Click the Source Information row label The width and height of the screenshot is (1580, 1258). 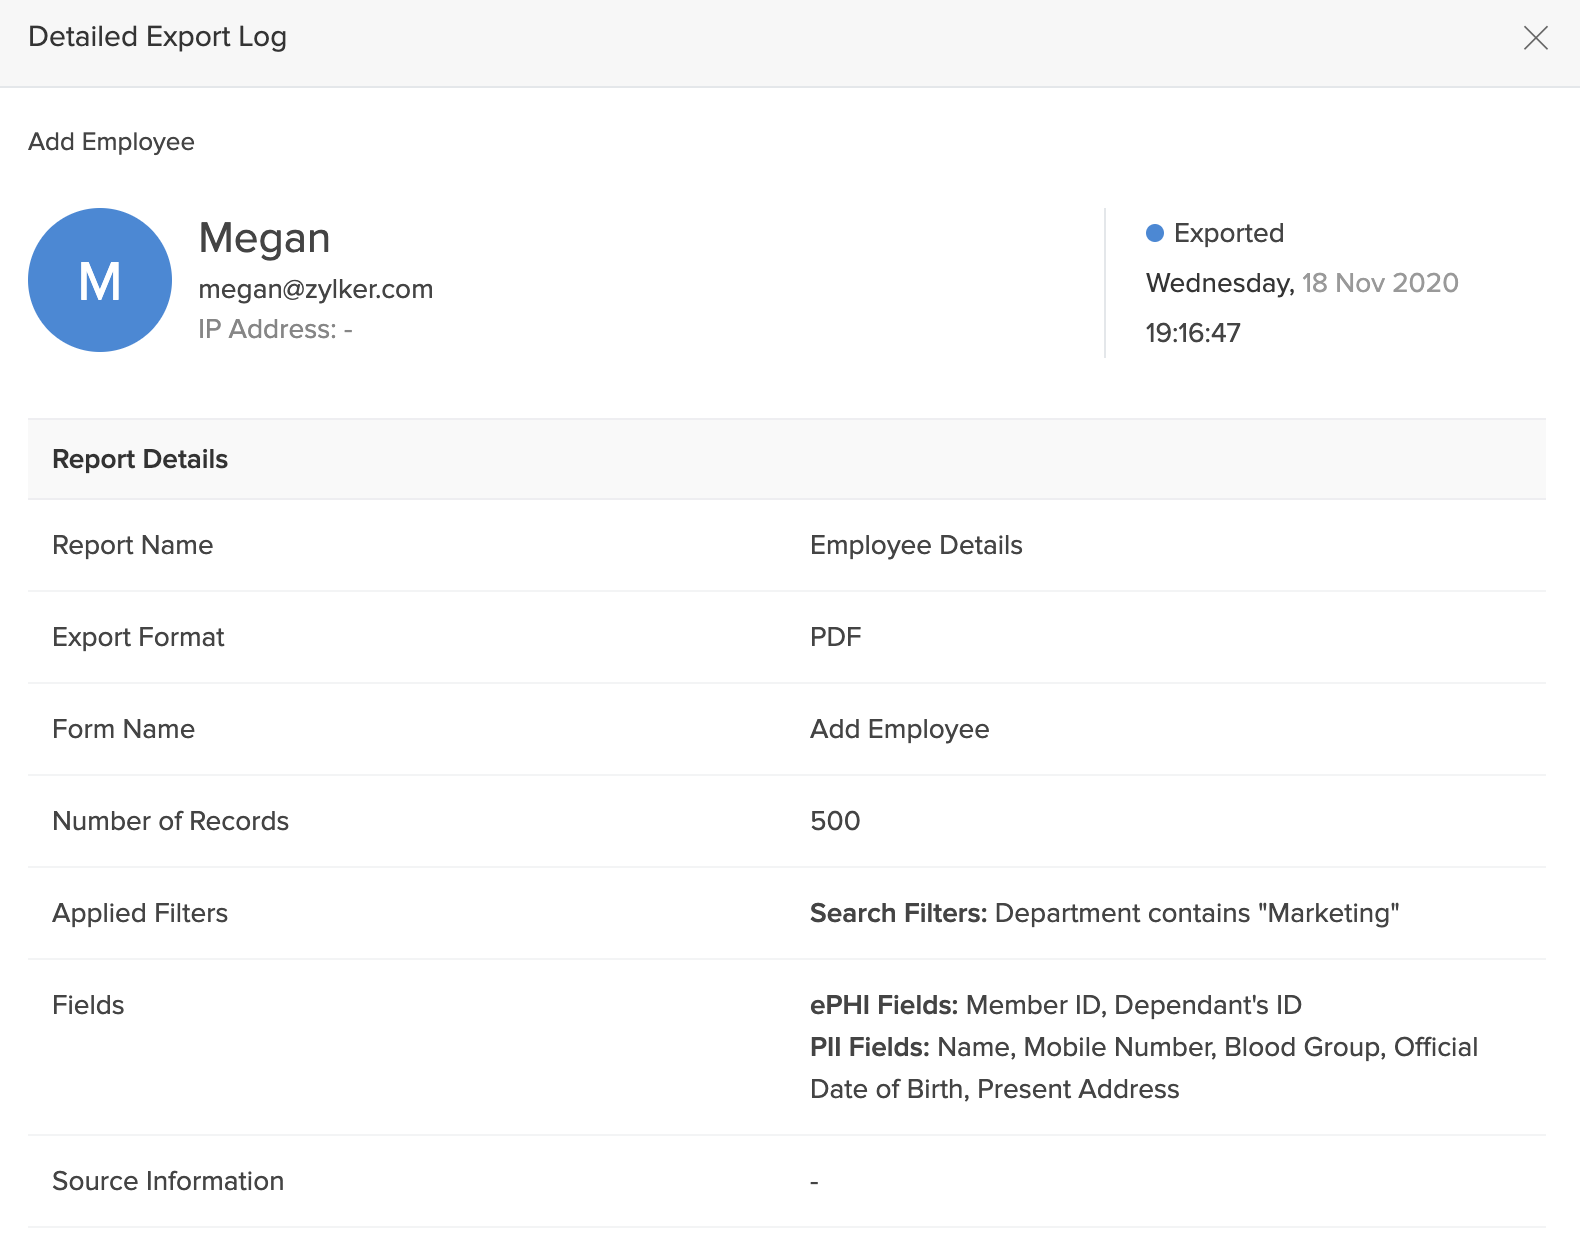168,1181
